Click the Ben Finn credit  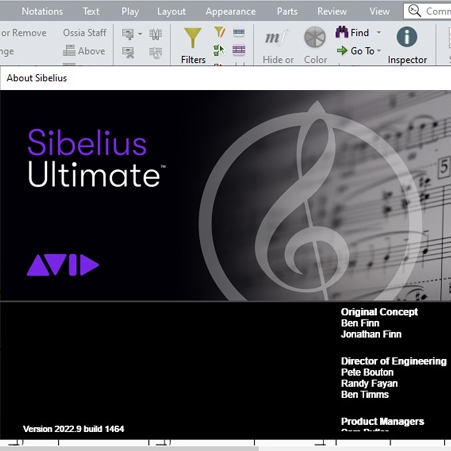pos(360,323)
